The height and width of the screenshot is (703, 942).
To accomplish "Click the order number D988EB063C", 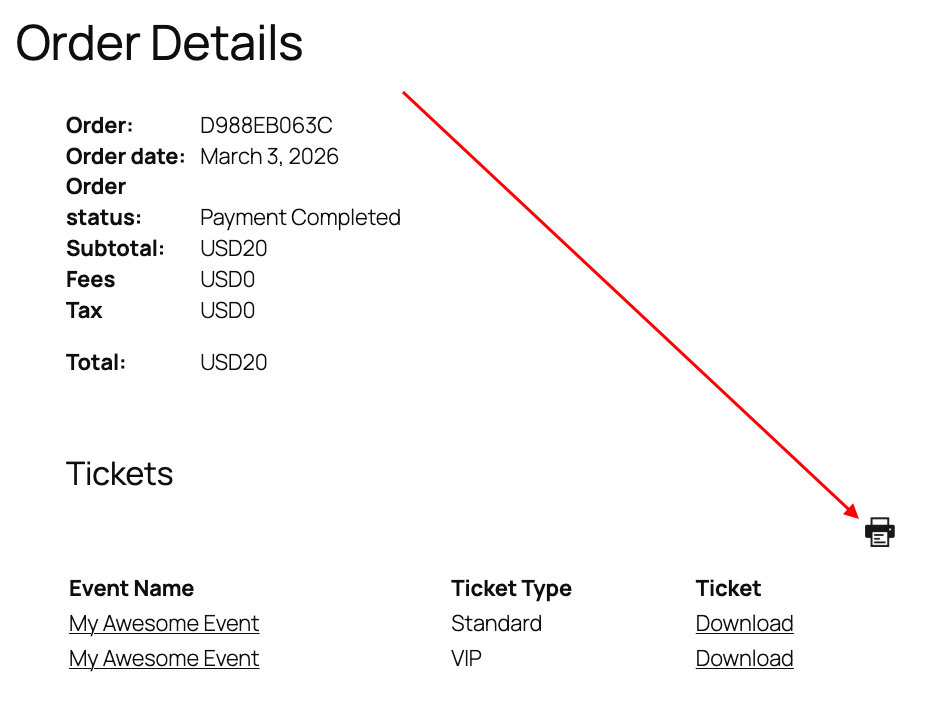I will (266, 126).
